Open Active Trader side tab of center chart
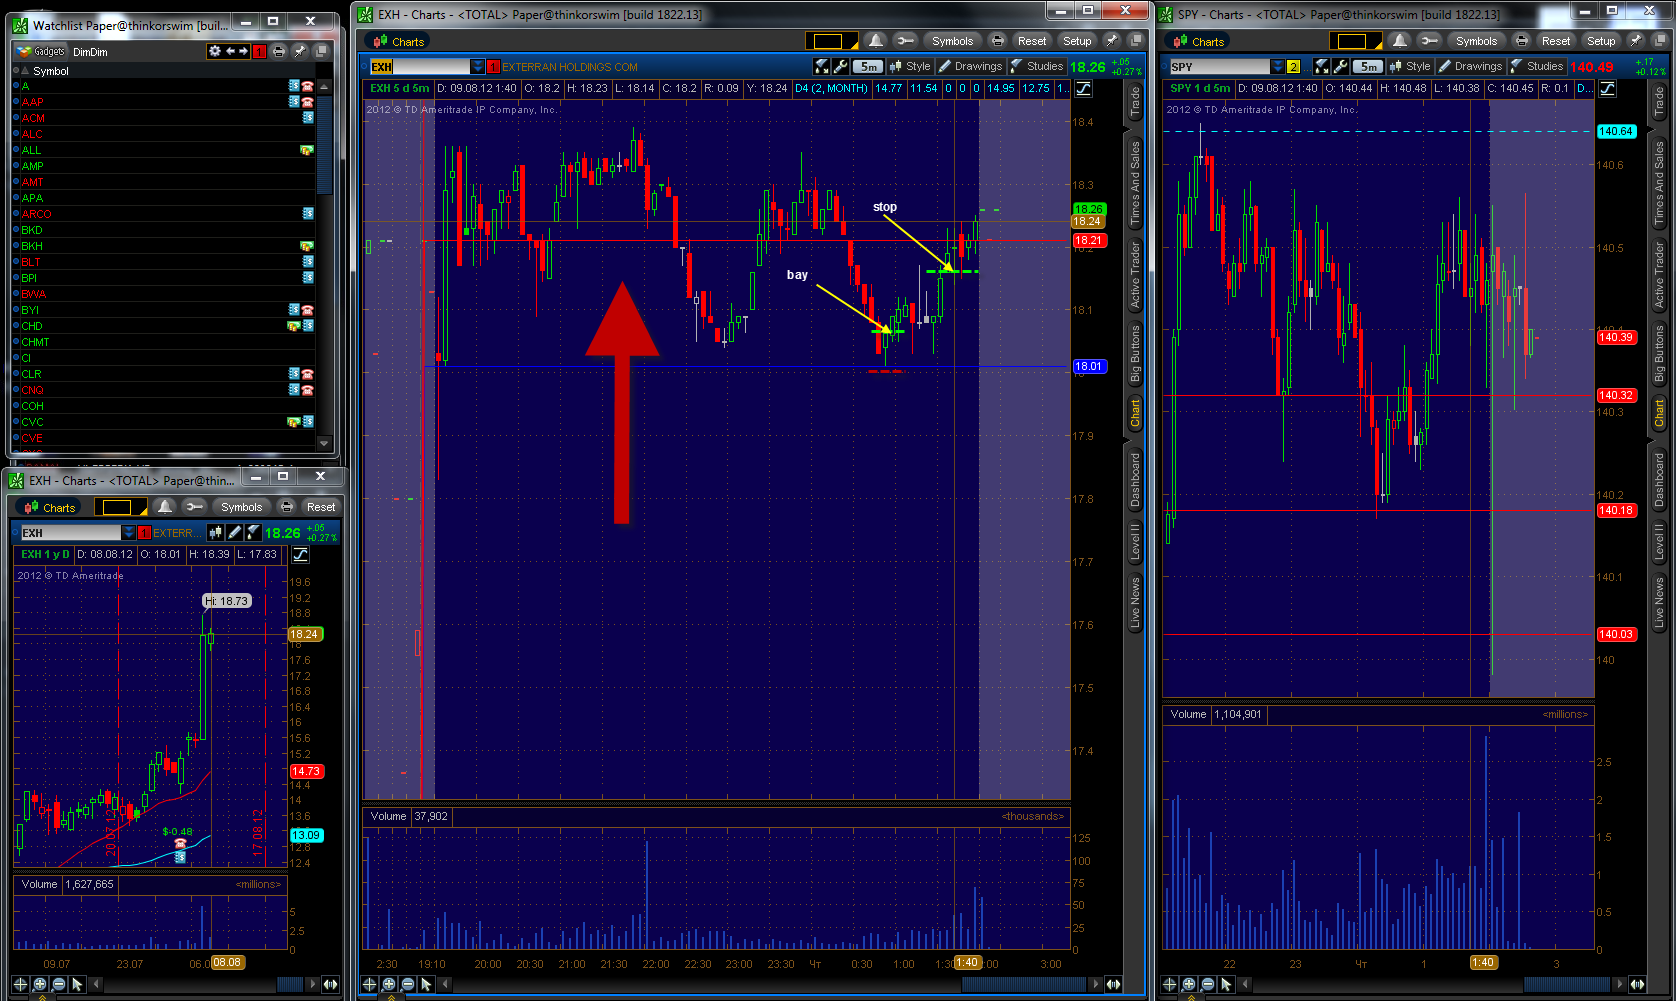Viewport: 1676px width, 1001px height. 1135,274
